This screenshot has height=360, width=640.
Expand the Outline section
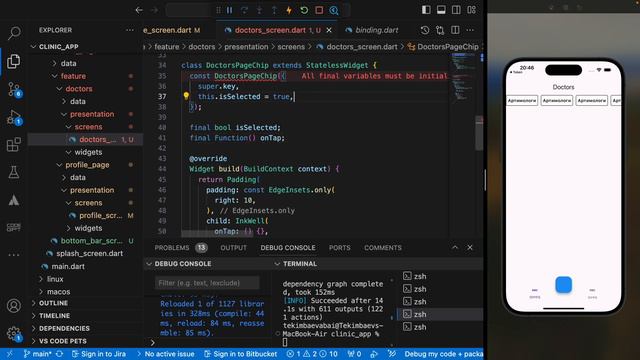coord(53,303)
